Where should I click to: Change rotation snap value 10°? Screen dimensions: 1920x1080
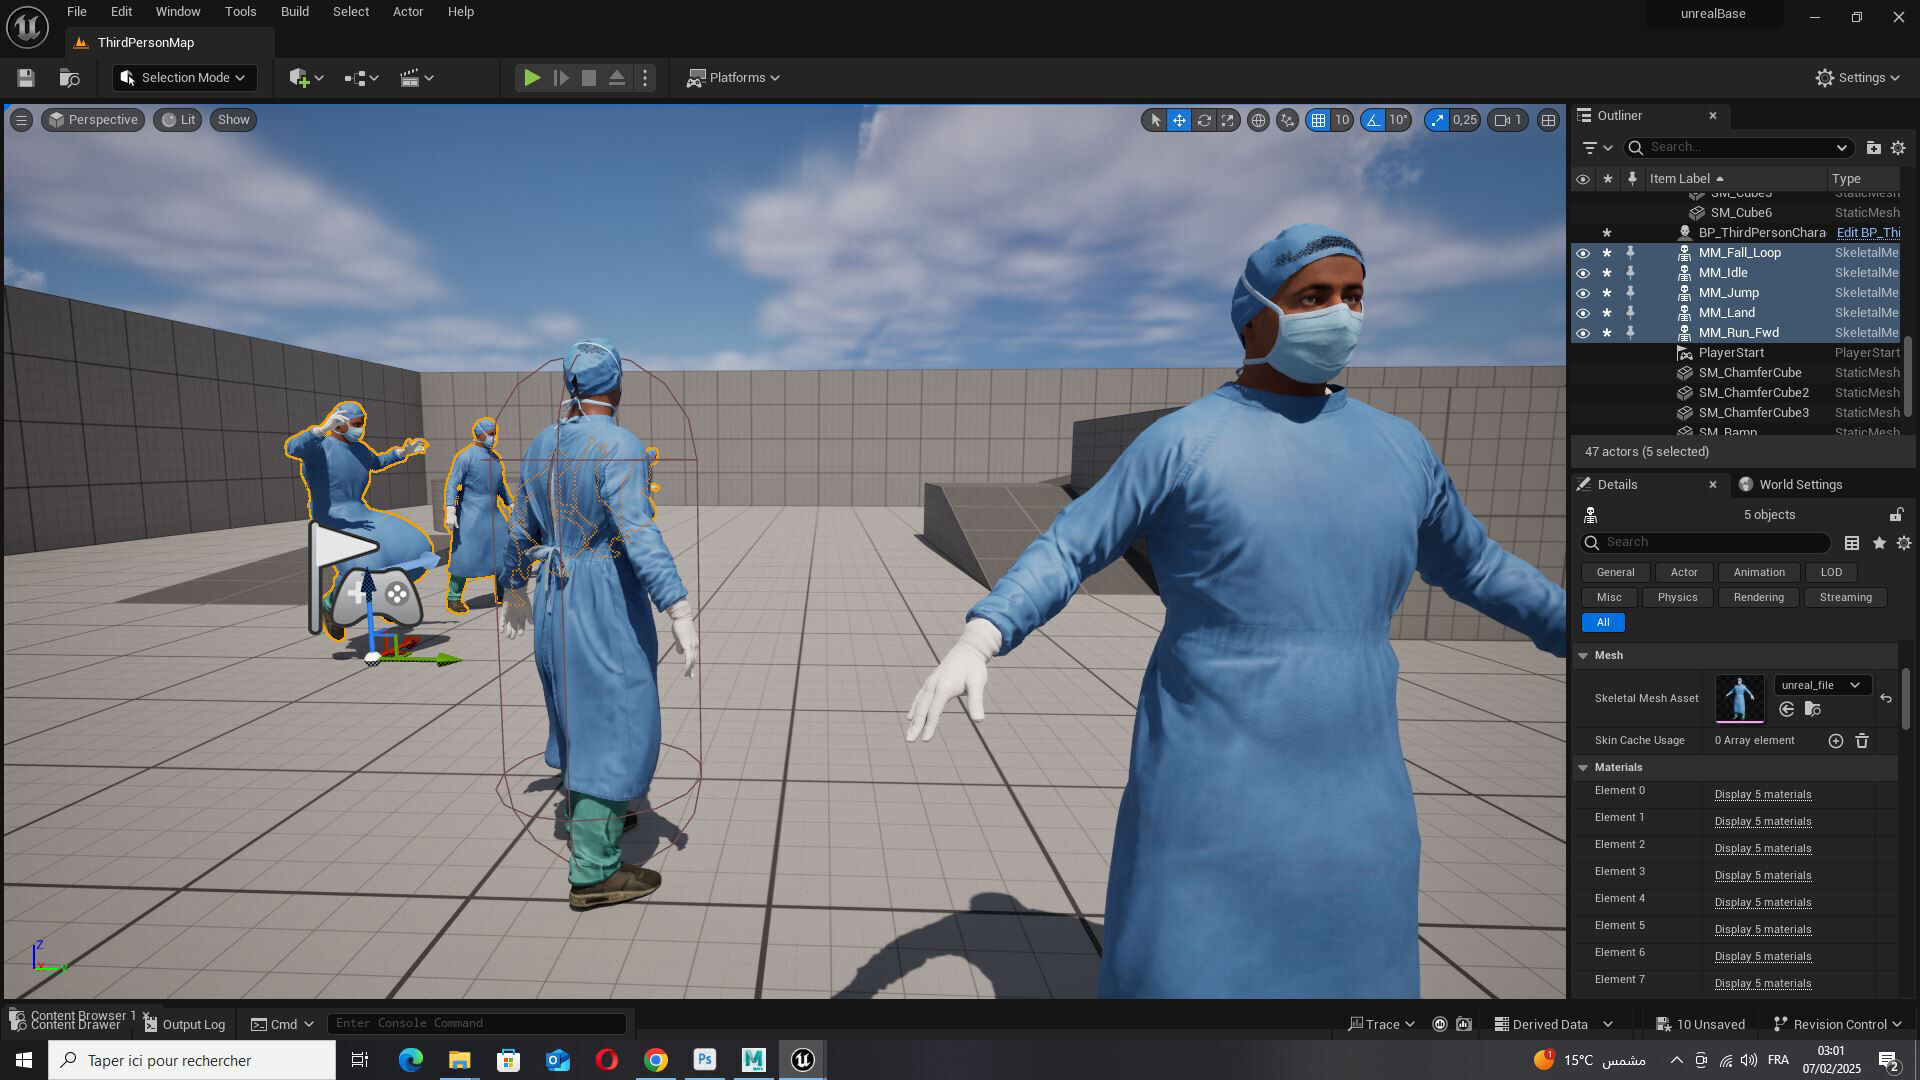pos(1398,120)
